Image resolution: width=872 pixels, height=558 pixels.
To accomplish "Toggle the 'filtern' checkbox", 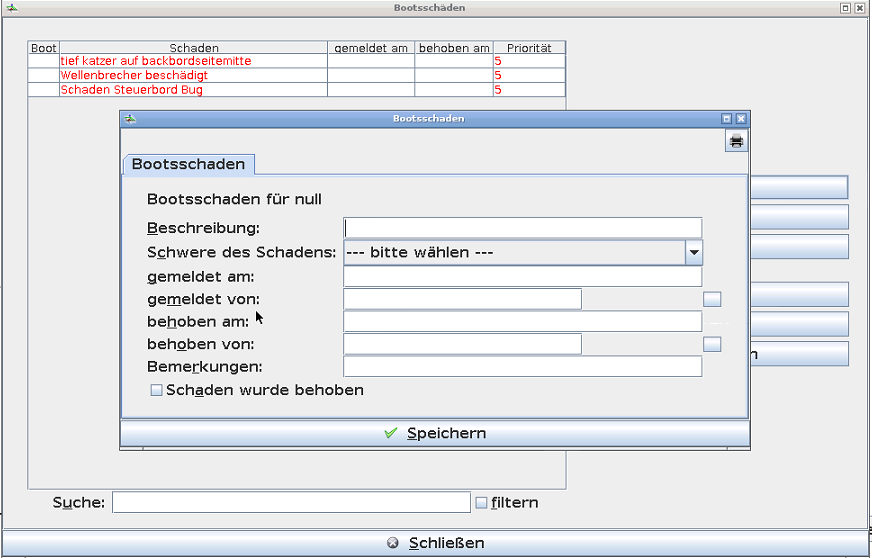I will 481,503.
